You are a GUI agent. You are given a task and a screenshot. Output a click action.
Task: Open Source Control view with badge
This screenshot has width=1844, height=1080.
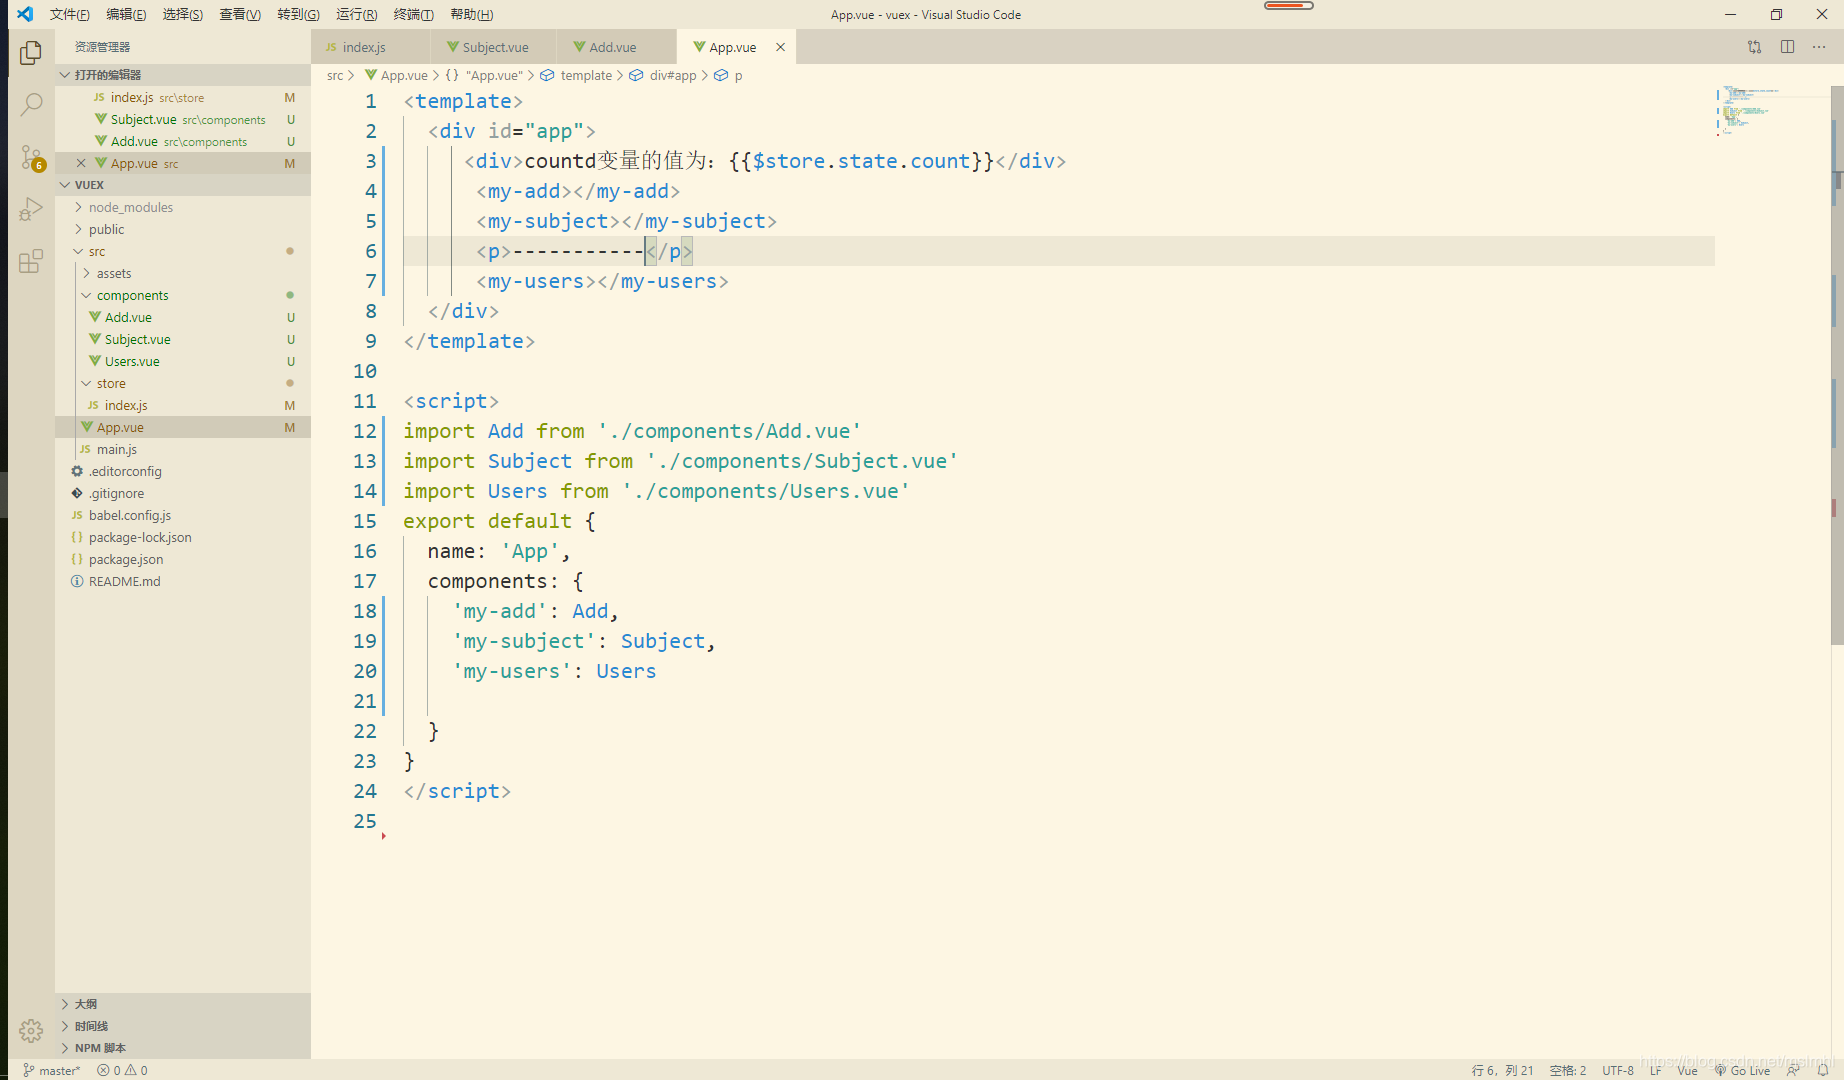tap(31, 157)
